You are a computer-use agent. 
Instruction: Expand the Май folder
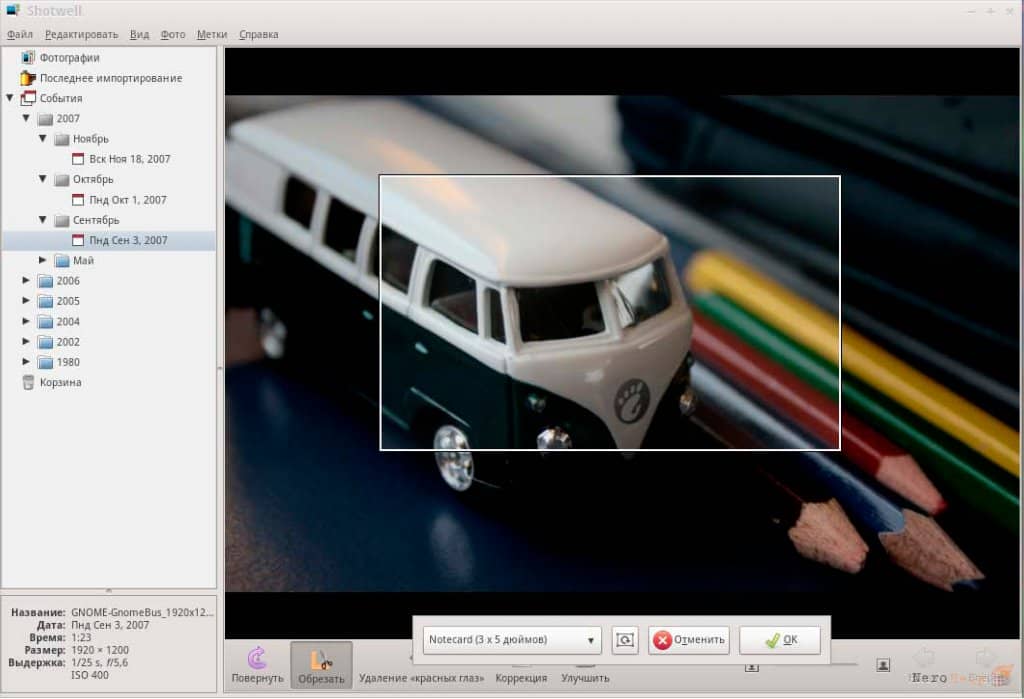coord(42,260)
